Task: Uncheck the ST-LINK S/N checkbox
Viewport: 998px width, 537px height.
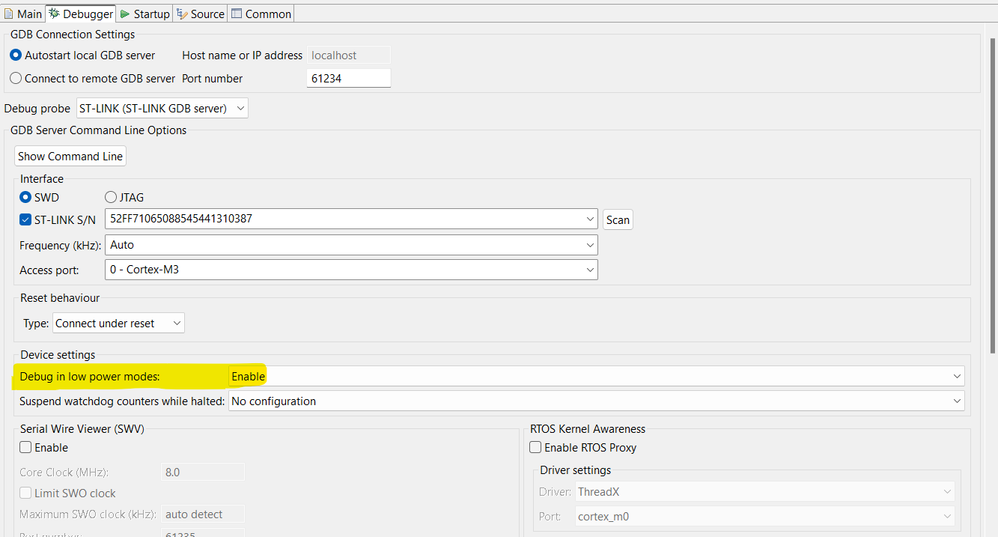Action: coord(26,220)
